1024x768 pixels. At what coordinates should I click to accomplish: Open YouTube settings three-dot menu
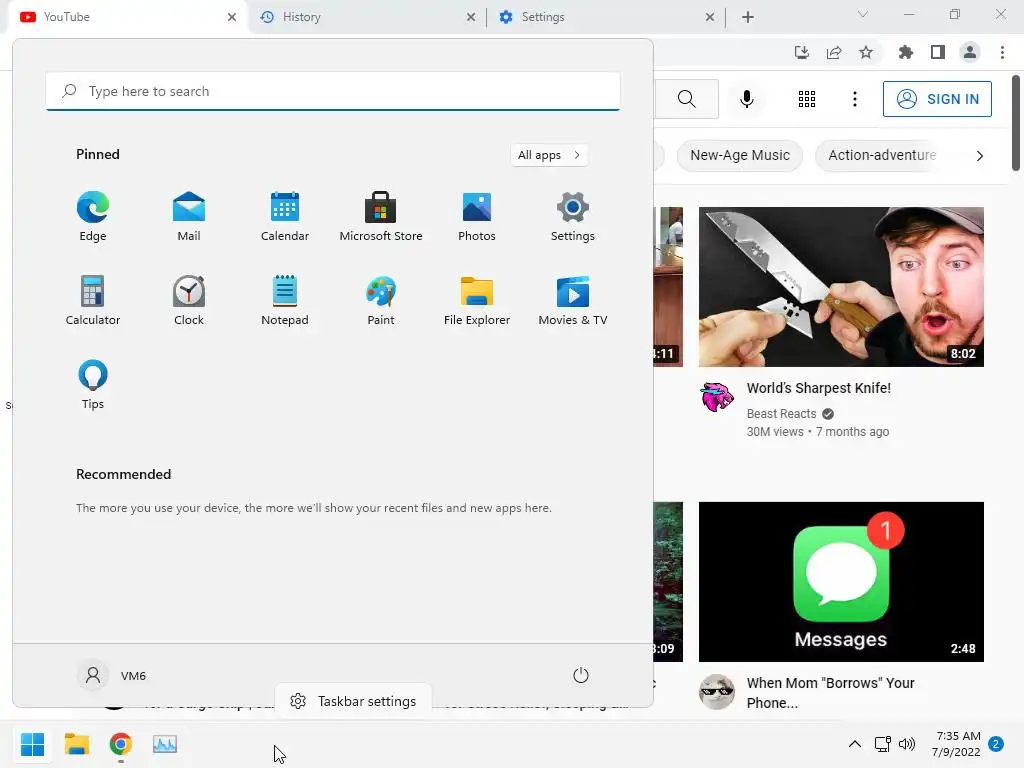(855, 99)
